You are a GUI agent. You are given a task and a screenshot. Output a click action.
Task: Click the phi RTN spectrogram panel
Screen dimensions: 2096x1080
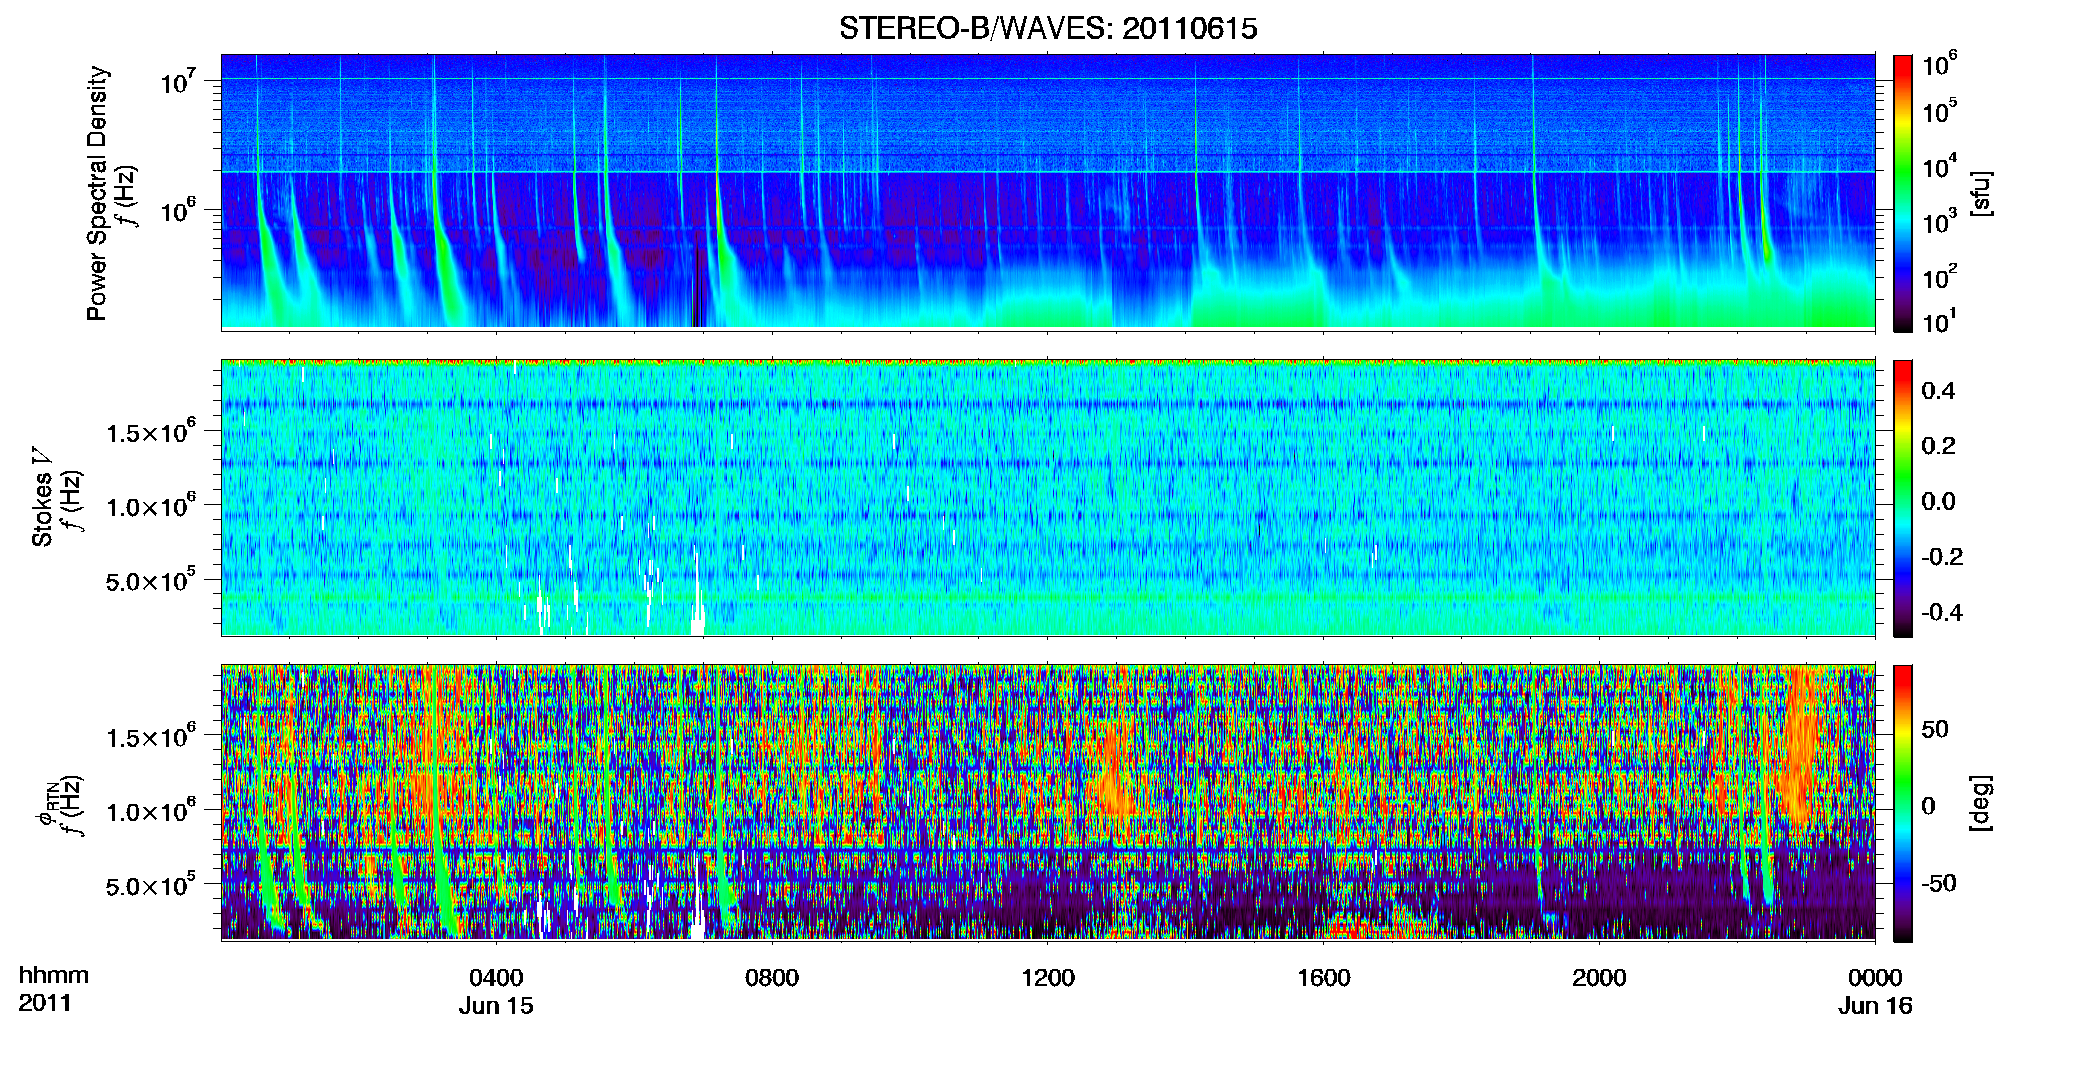(1048, 802)
